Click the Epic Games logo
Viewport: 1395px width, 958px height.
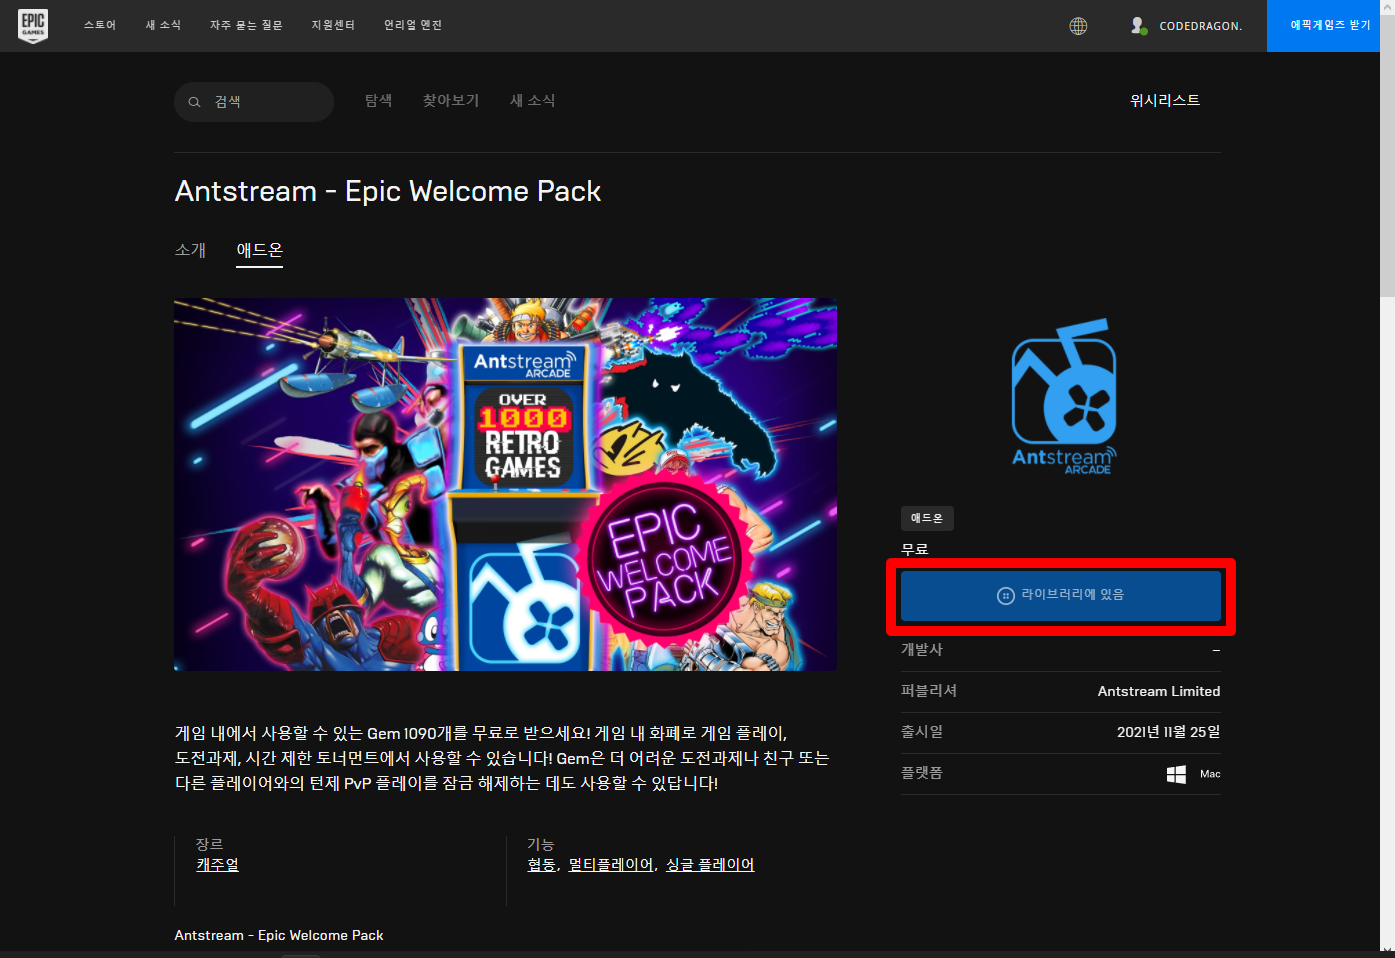tap(33, 26)
